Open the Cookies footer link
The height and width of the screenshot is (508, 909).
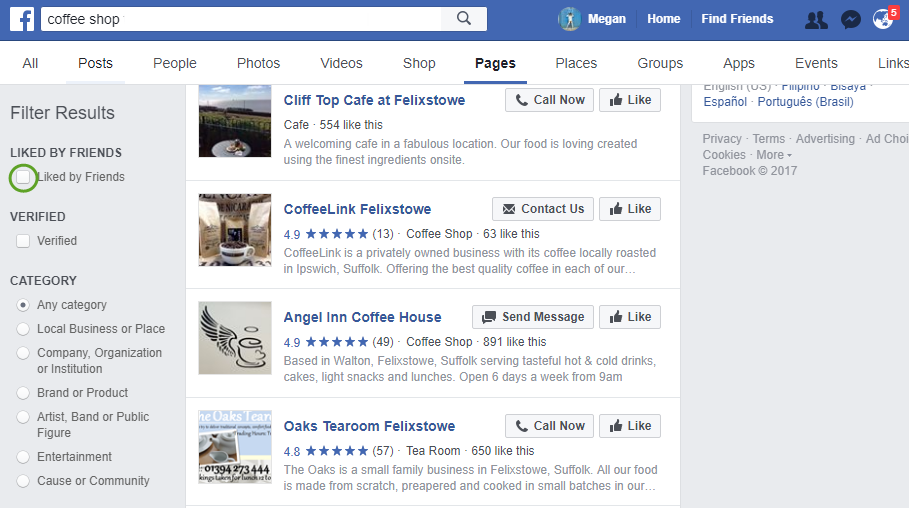coord(724,155)
